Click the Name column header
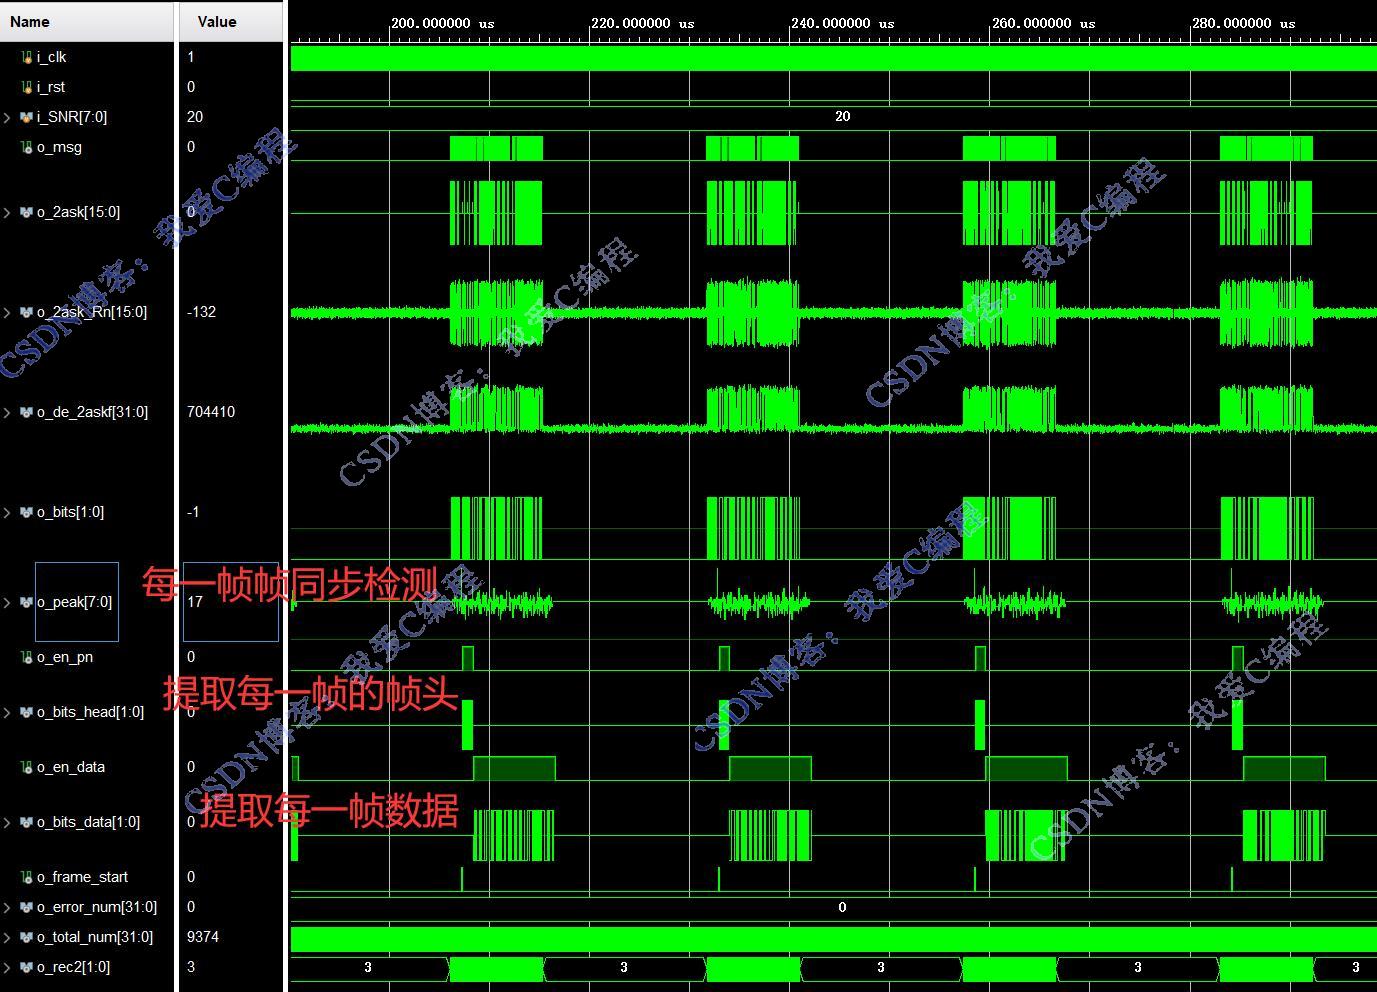This screenshot has height=992, width=1377. click(87, 21)
